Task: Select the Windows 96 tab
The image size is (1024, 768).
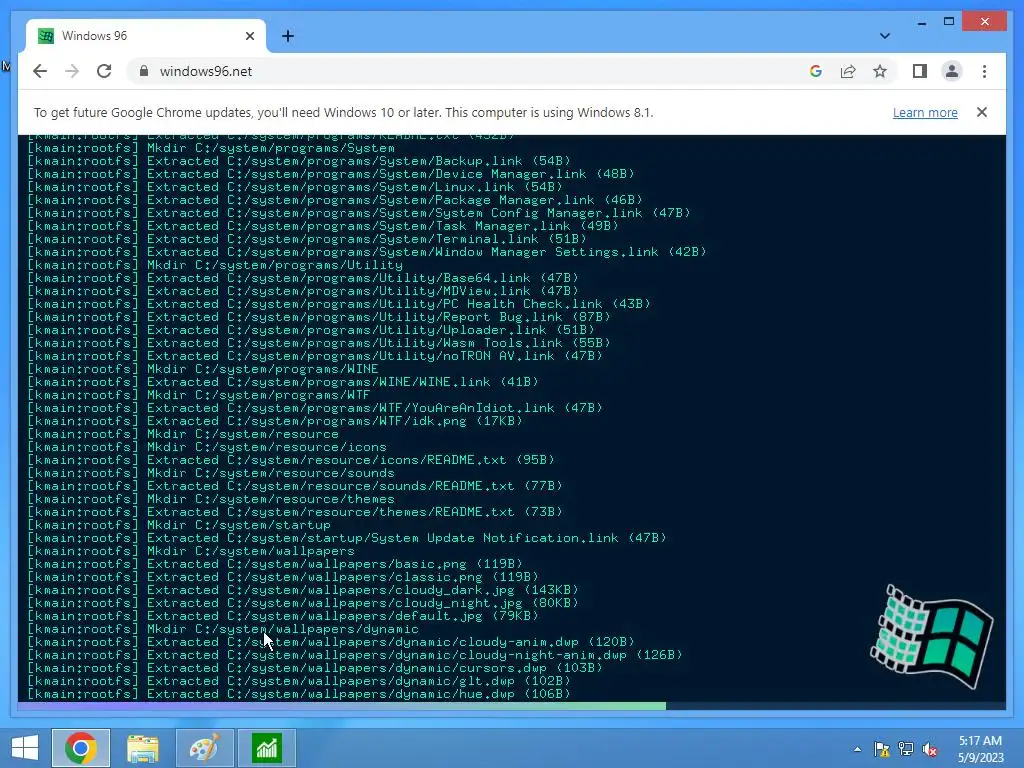Action: [146, 36]
